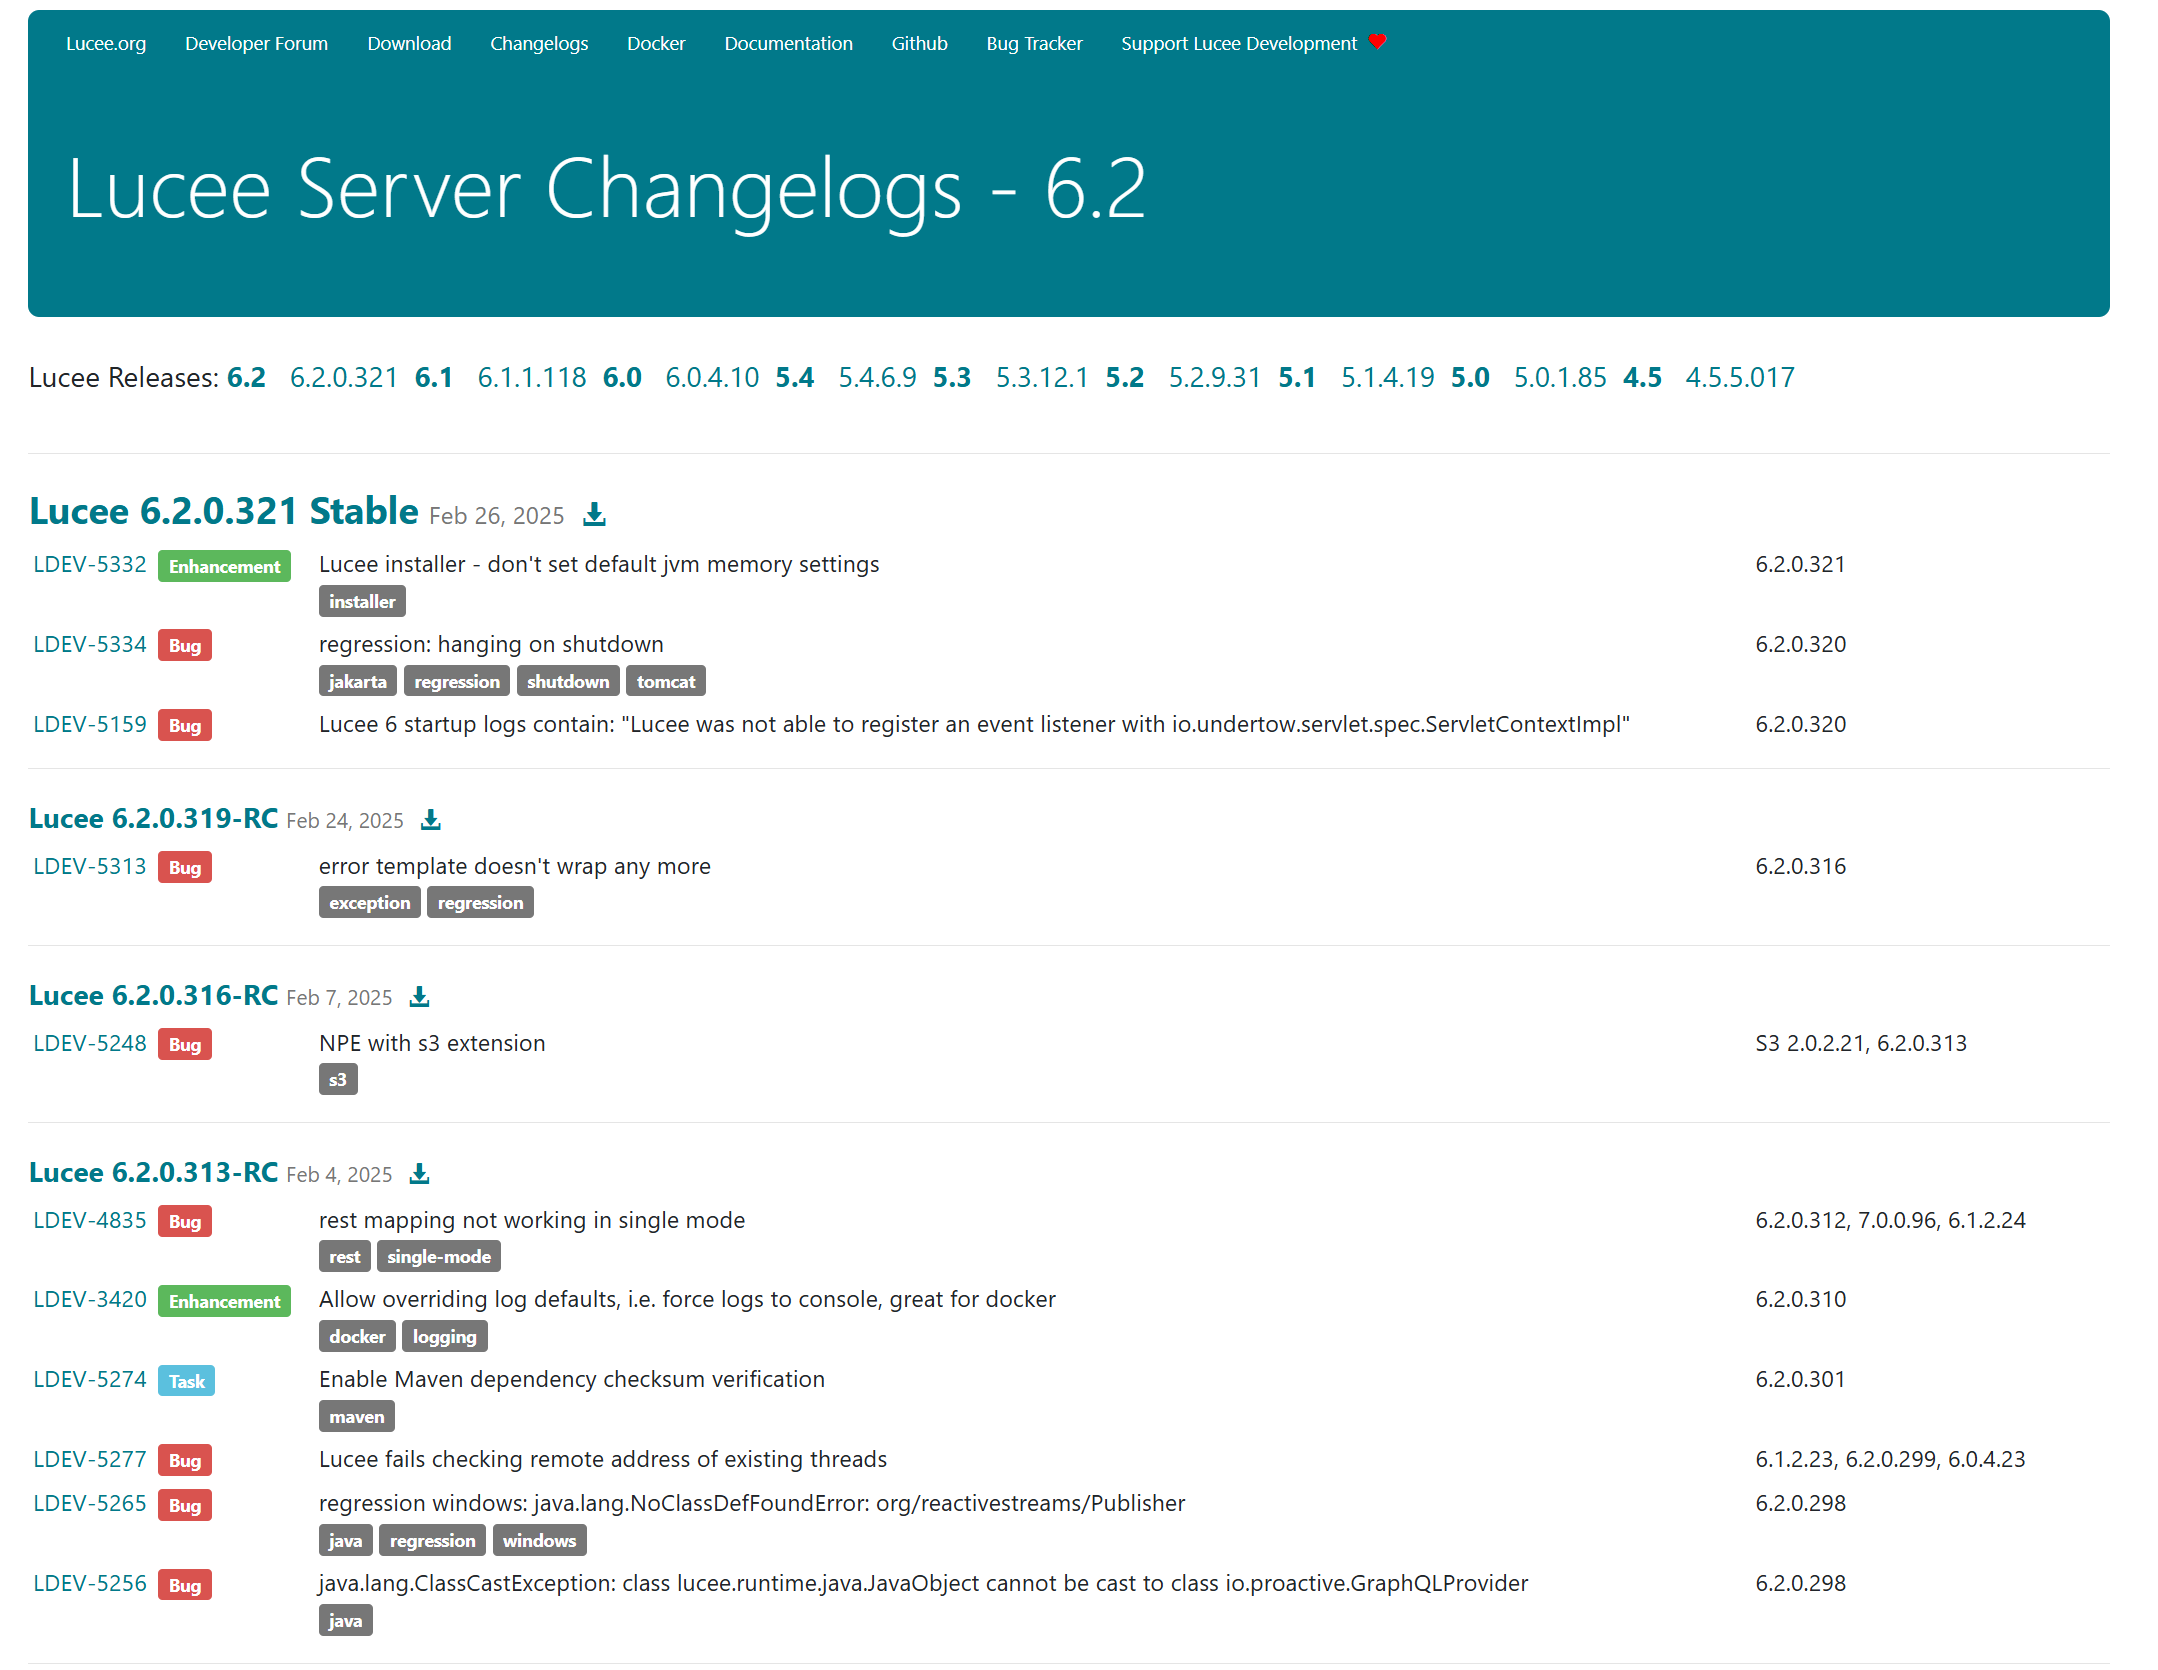The width and height of the screenshot is (2158, 1670).
Task: Open ticket LDEV-5334
Action: click(x=90, y=644)
